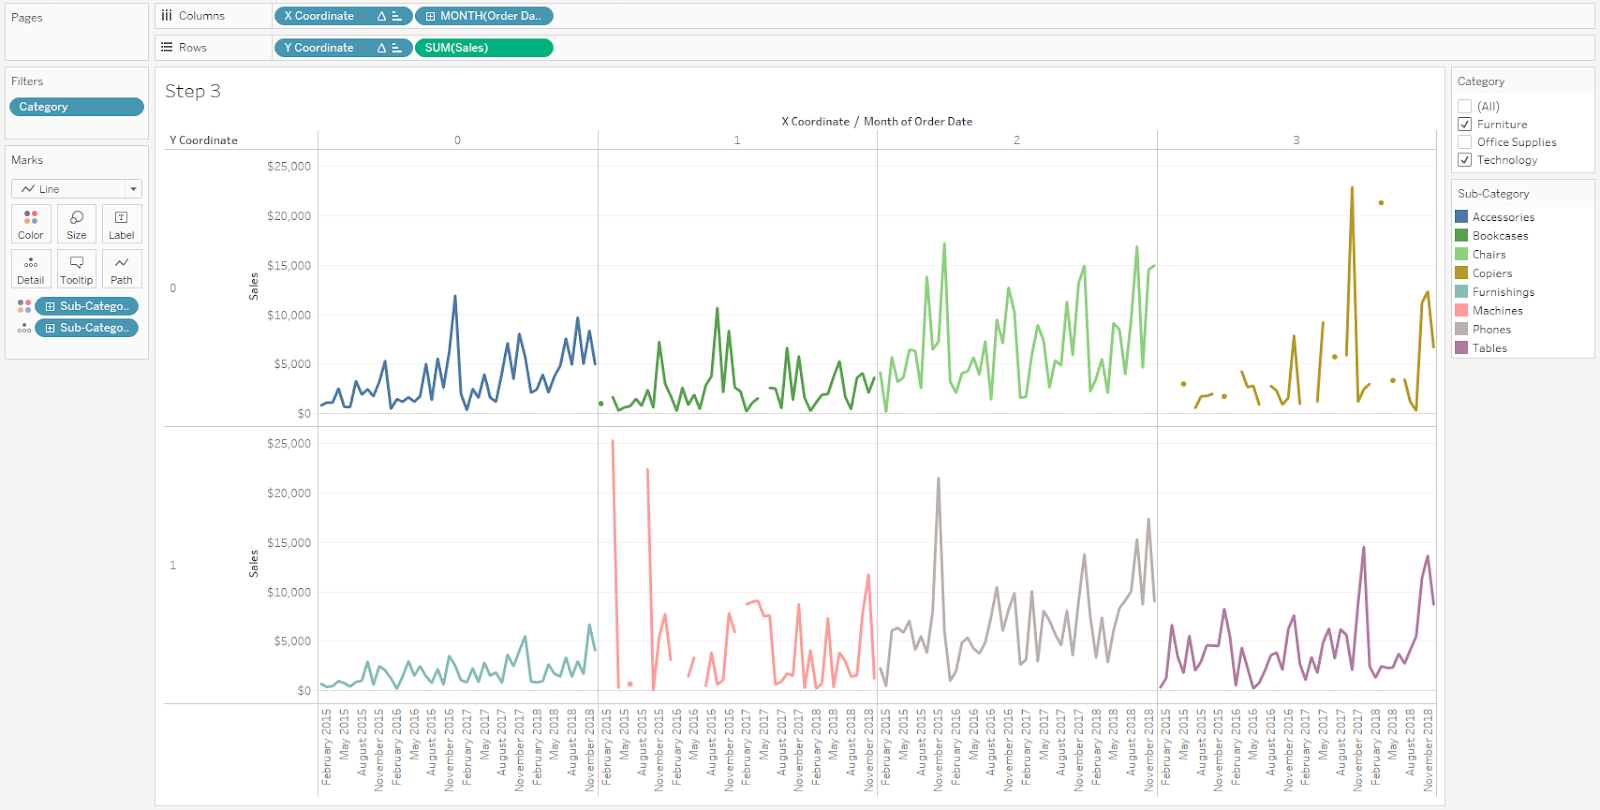The height and width of the screenshot is (810, 1600).
Task: Select the Category filter pill
Action: 77,107
